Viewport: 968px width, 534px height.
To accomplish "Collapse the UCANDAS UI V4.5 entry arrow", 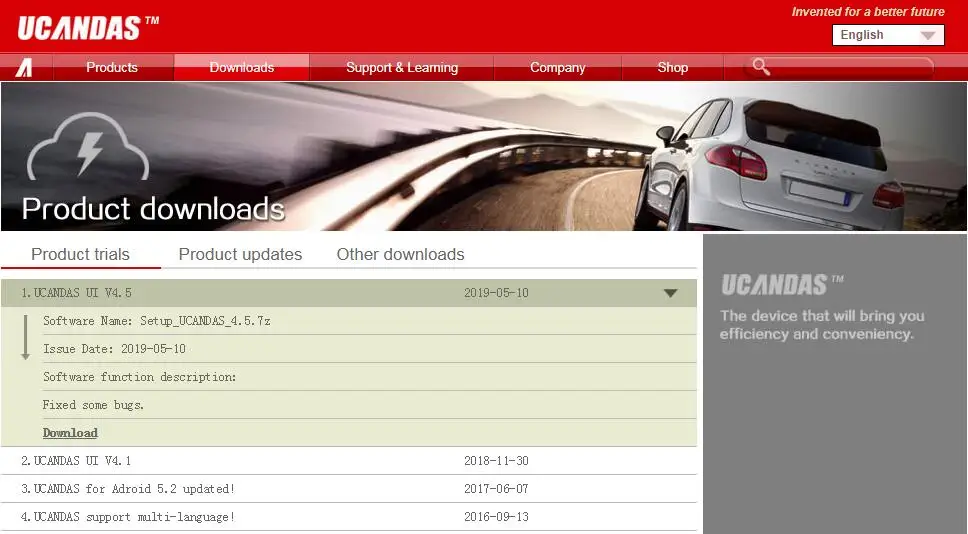I will 670,293.
